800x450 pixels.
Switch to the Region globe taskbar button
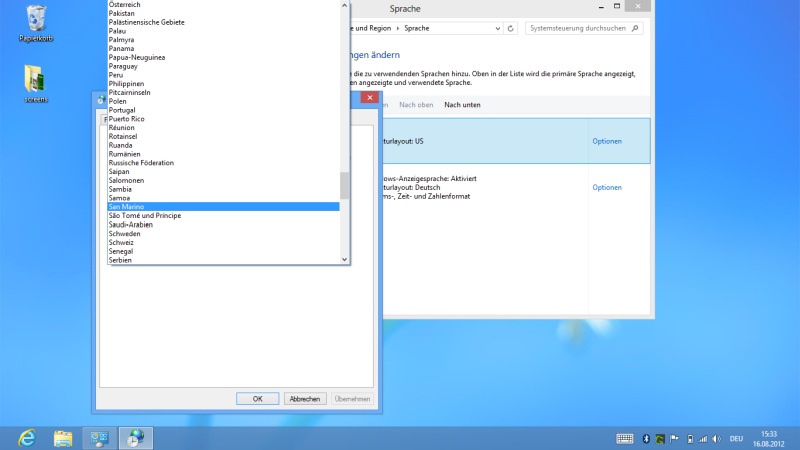136,438
